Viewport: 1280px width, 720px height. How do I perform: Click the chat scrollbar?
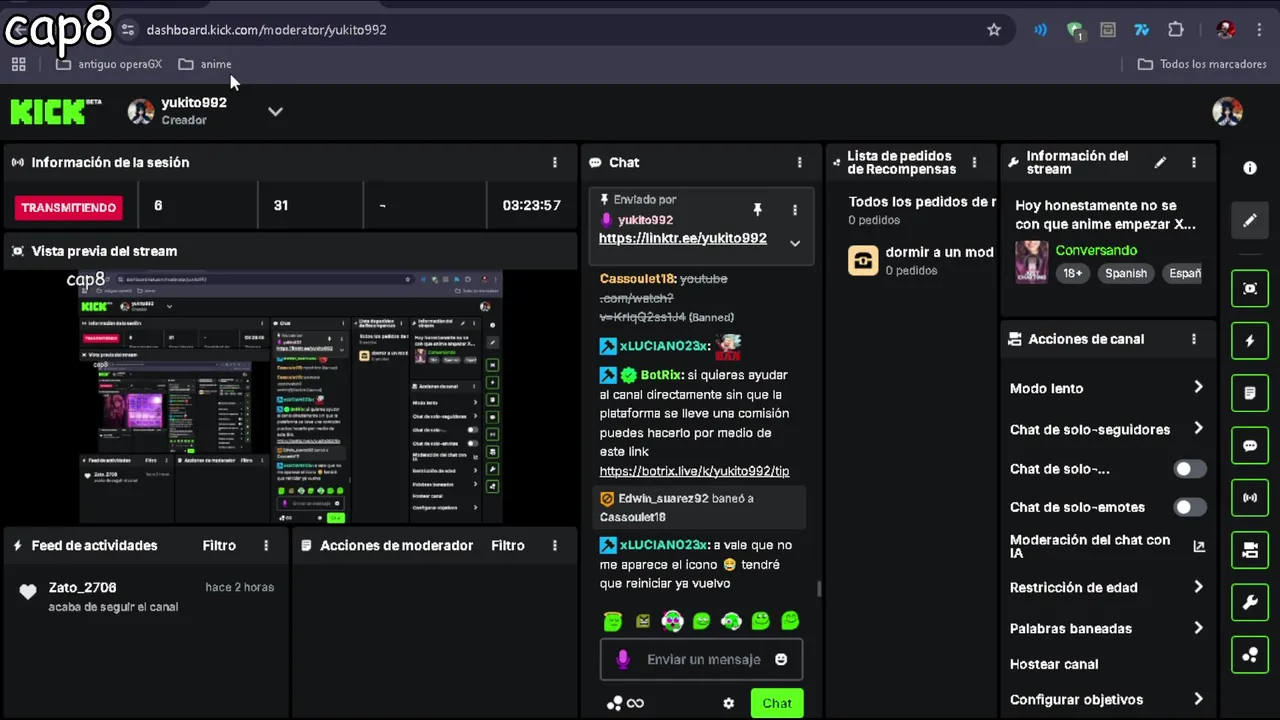pos(819,589)
